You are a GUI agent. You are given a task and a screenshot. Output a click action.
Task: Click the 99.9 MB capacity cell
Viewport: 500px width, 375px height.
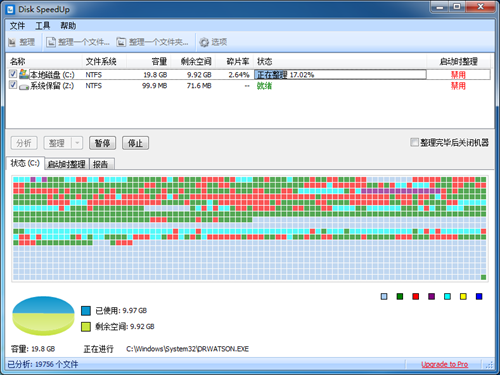[155, 86]
